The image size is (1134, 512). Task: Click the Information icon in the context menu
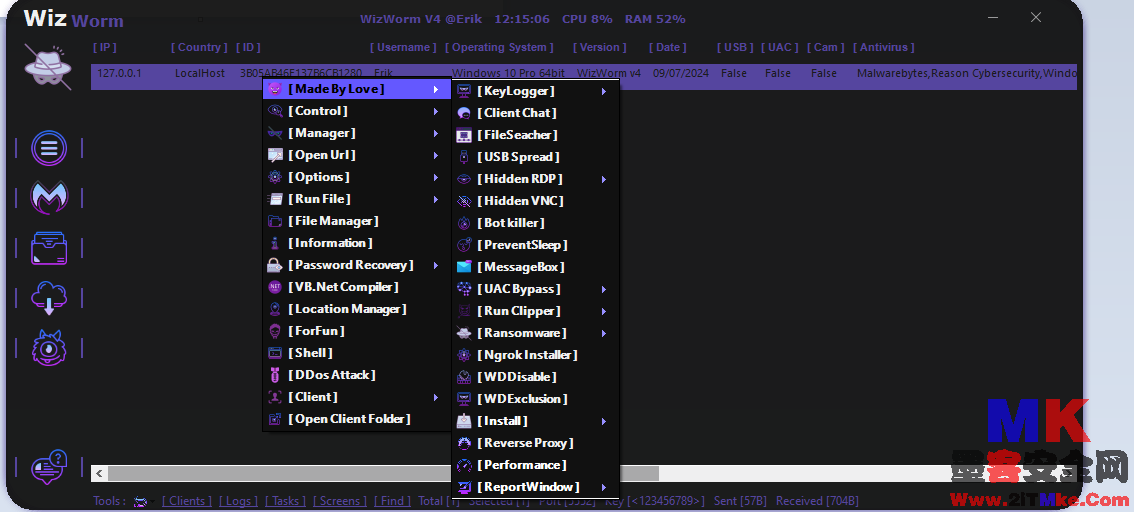(x=275, y=243)
